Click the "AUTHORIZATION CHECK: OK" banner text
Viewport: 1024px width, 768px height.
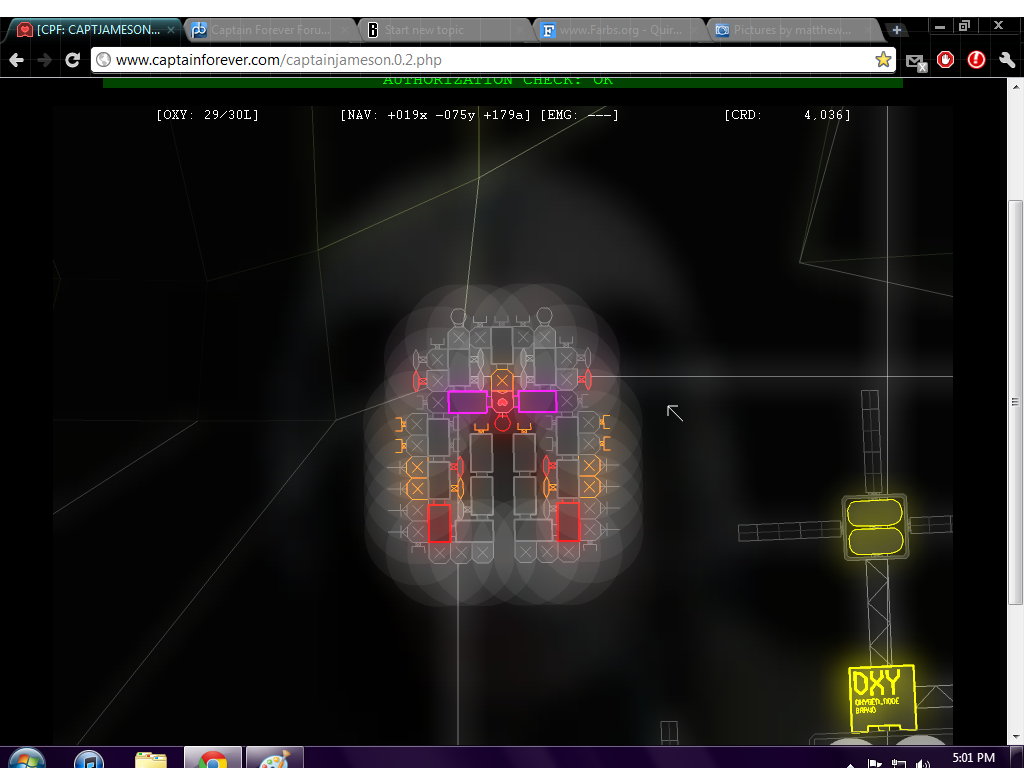tap(498, 81)
